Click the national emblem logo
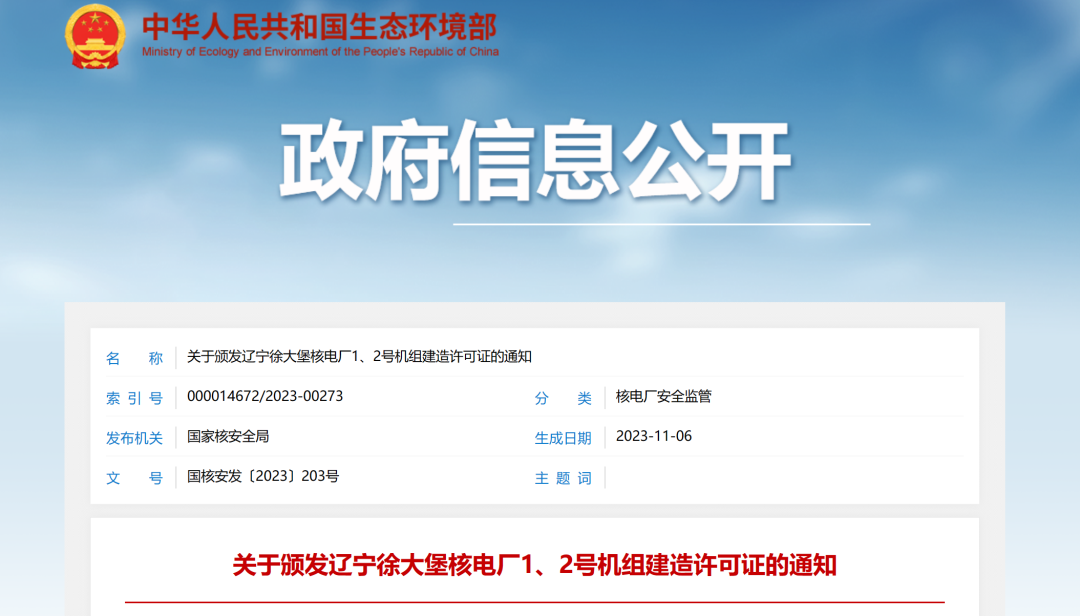 tap(94, 37)
